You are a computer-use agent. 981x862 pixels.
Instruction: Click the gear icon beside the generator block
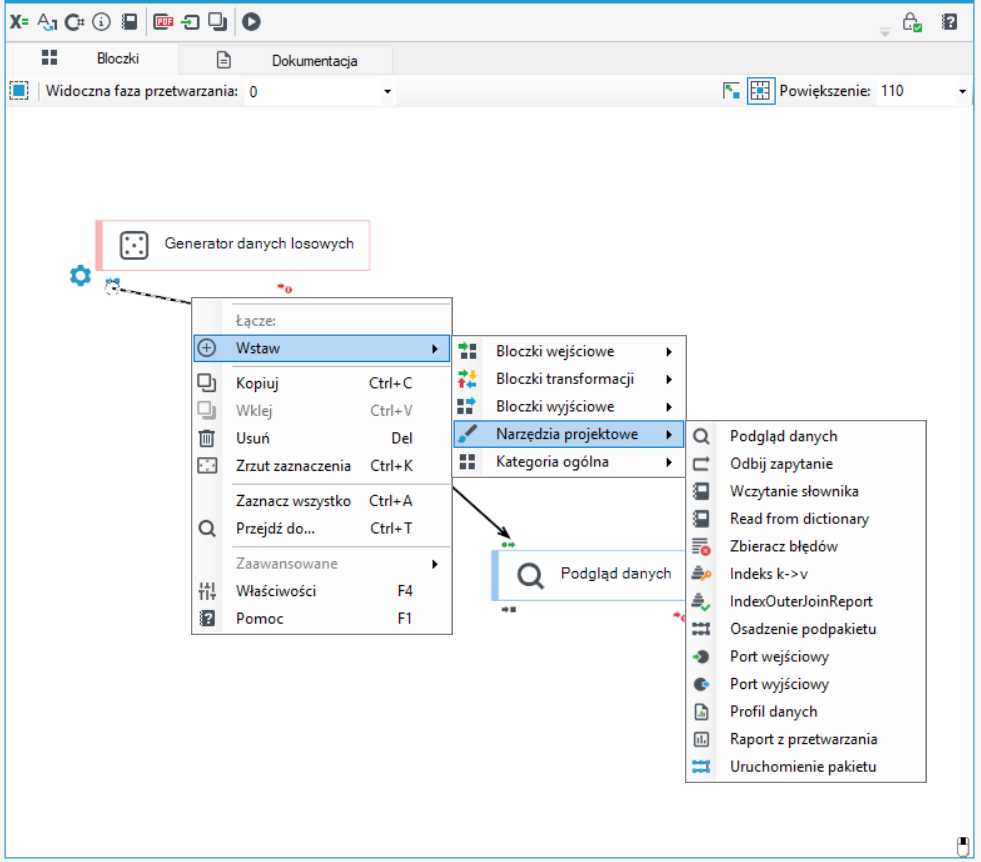pos(80,275)
